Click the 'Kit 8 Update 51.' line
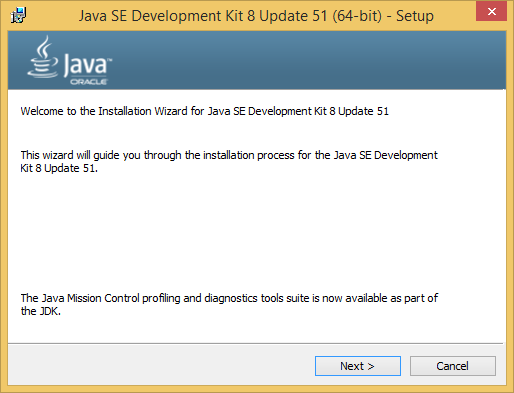This screenshot has width=514, height=393. 59,168
